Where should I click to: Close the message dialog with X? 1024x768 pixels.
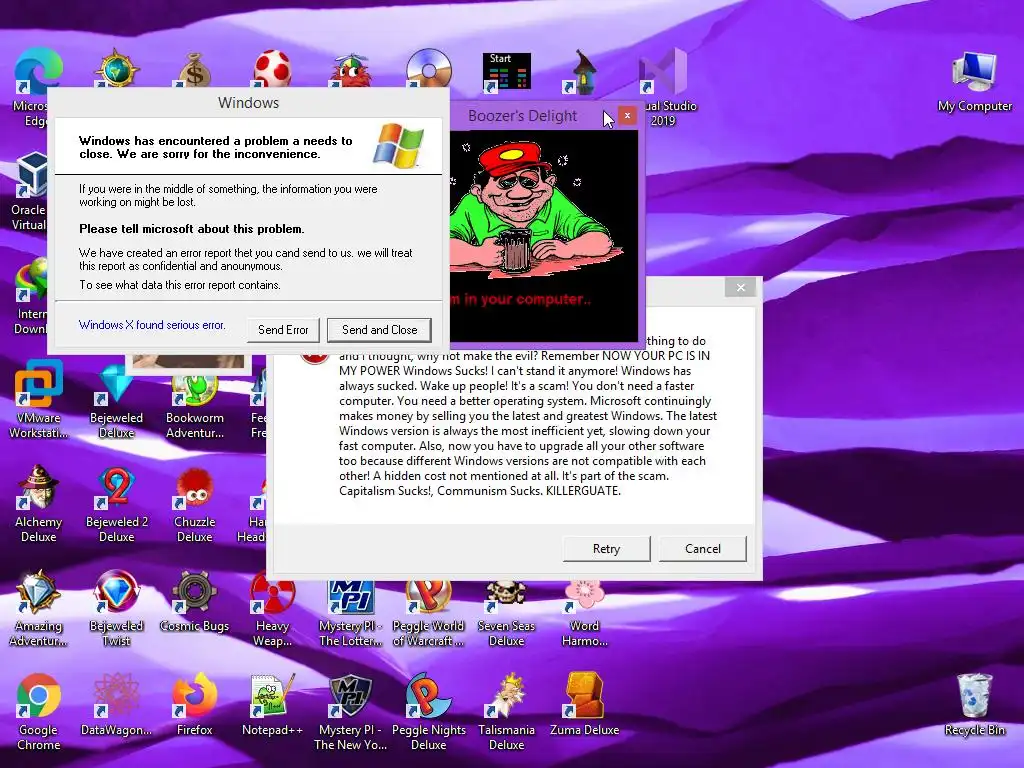[x=741, y=287]
